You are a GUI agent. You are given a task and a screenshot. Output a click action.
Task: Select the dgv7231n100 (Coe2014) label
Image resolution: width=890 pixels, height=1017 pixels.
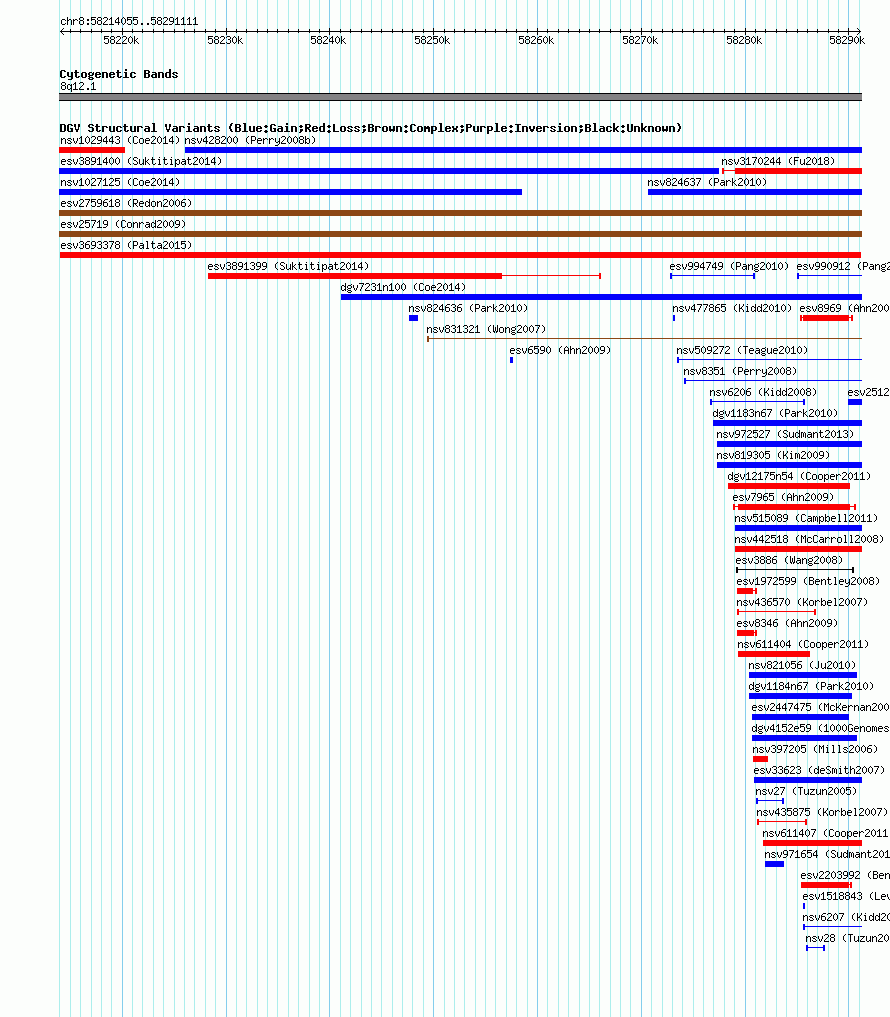pyautogui.click(x=403, y=287)
